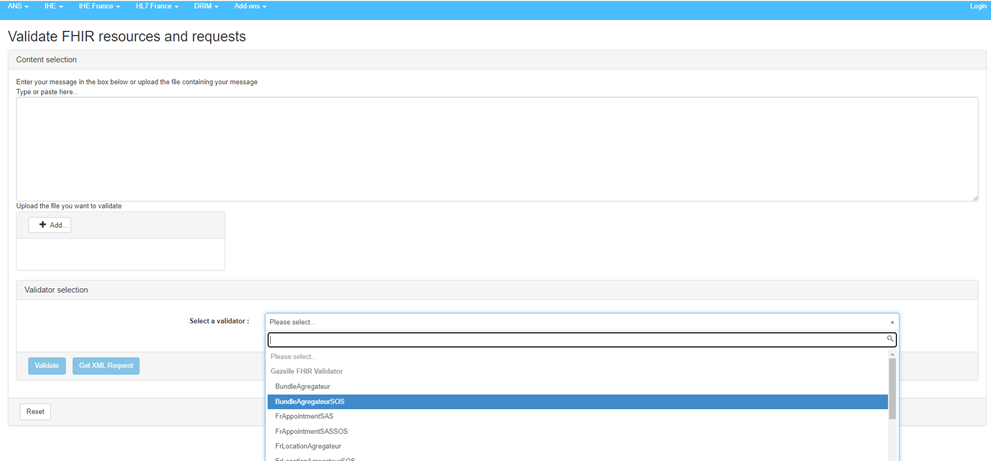991x461 pixels.
Task: Click the Get XML Request button
Action: [106, 366]
